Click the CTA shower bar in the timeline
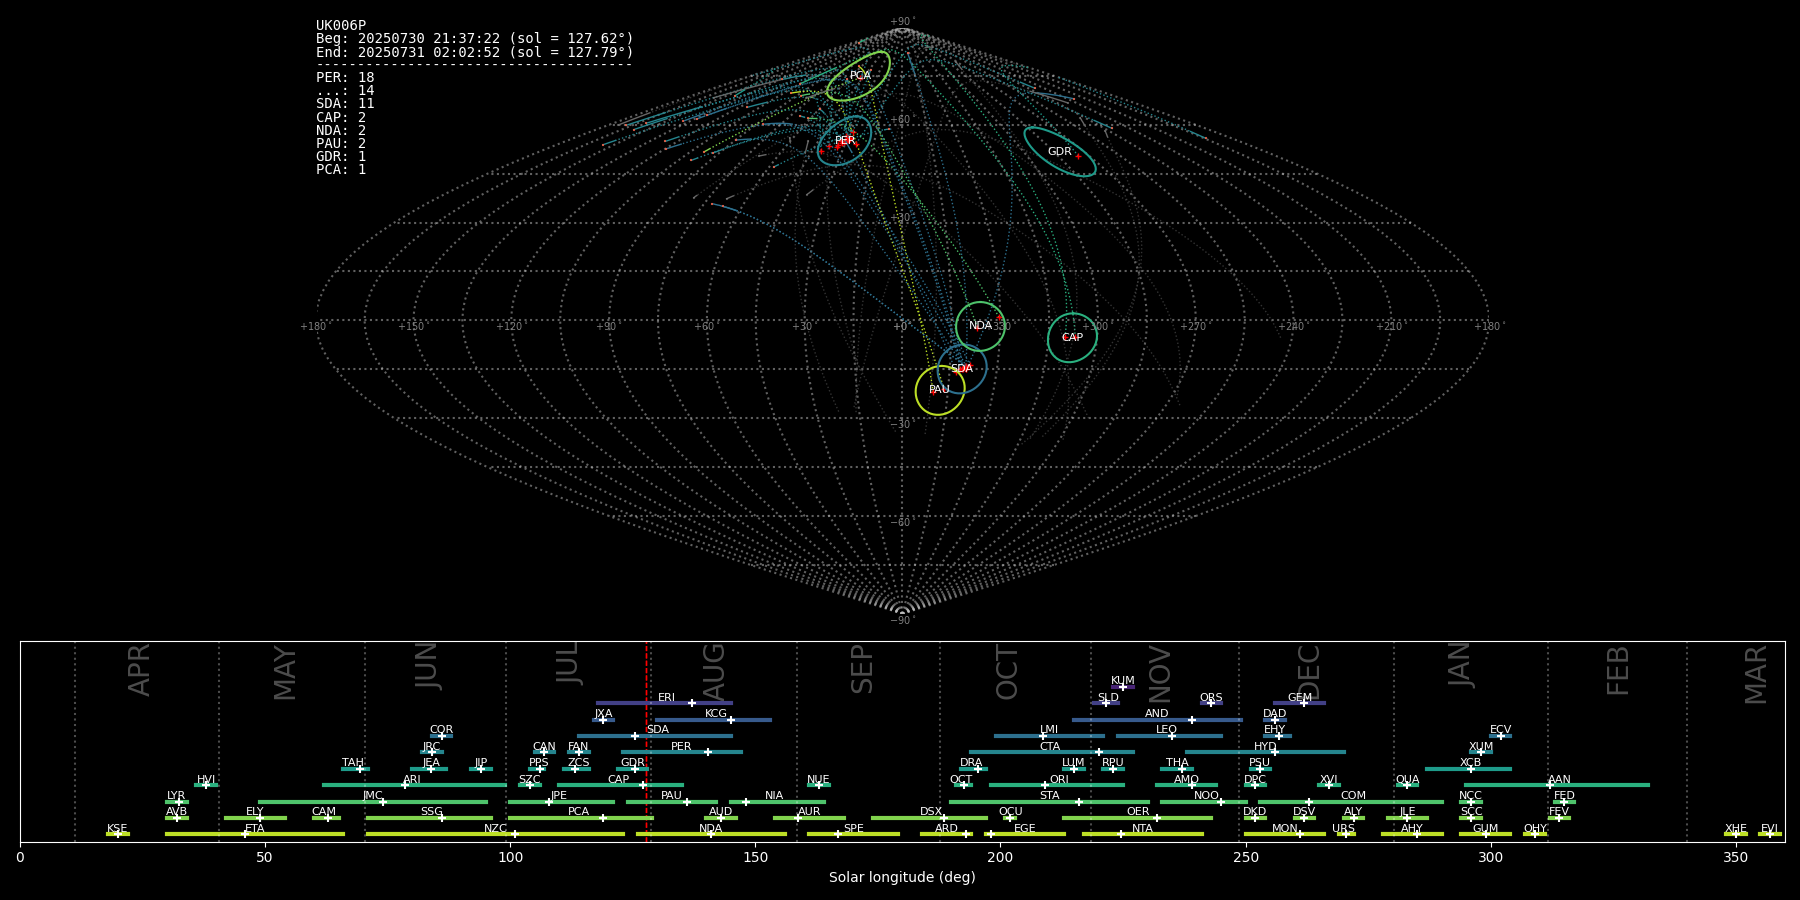The image size is (1800, 900). click(1052, 752)
